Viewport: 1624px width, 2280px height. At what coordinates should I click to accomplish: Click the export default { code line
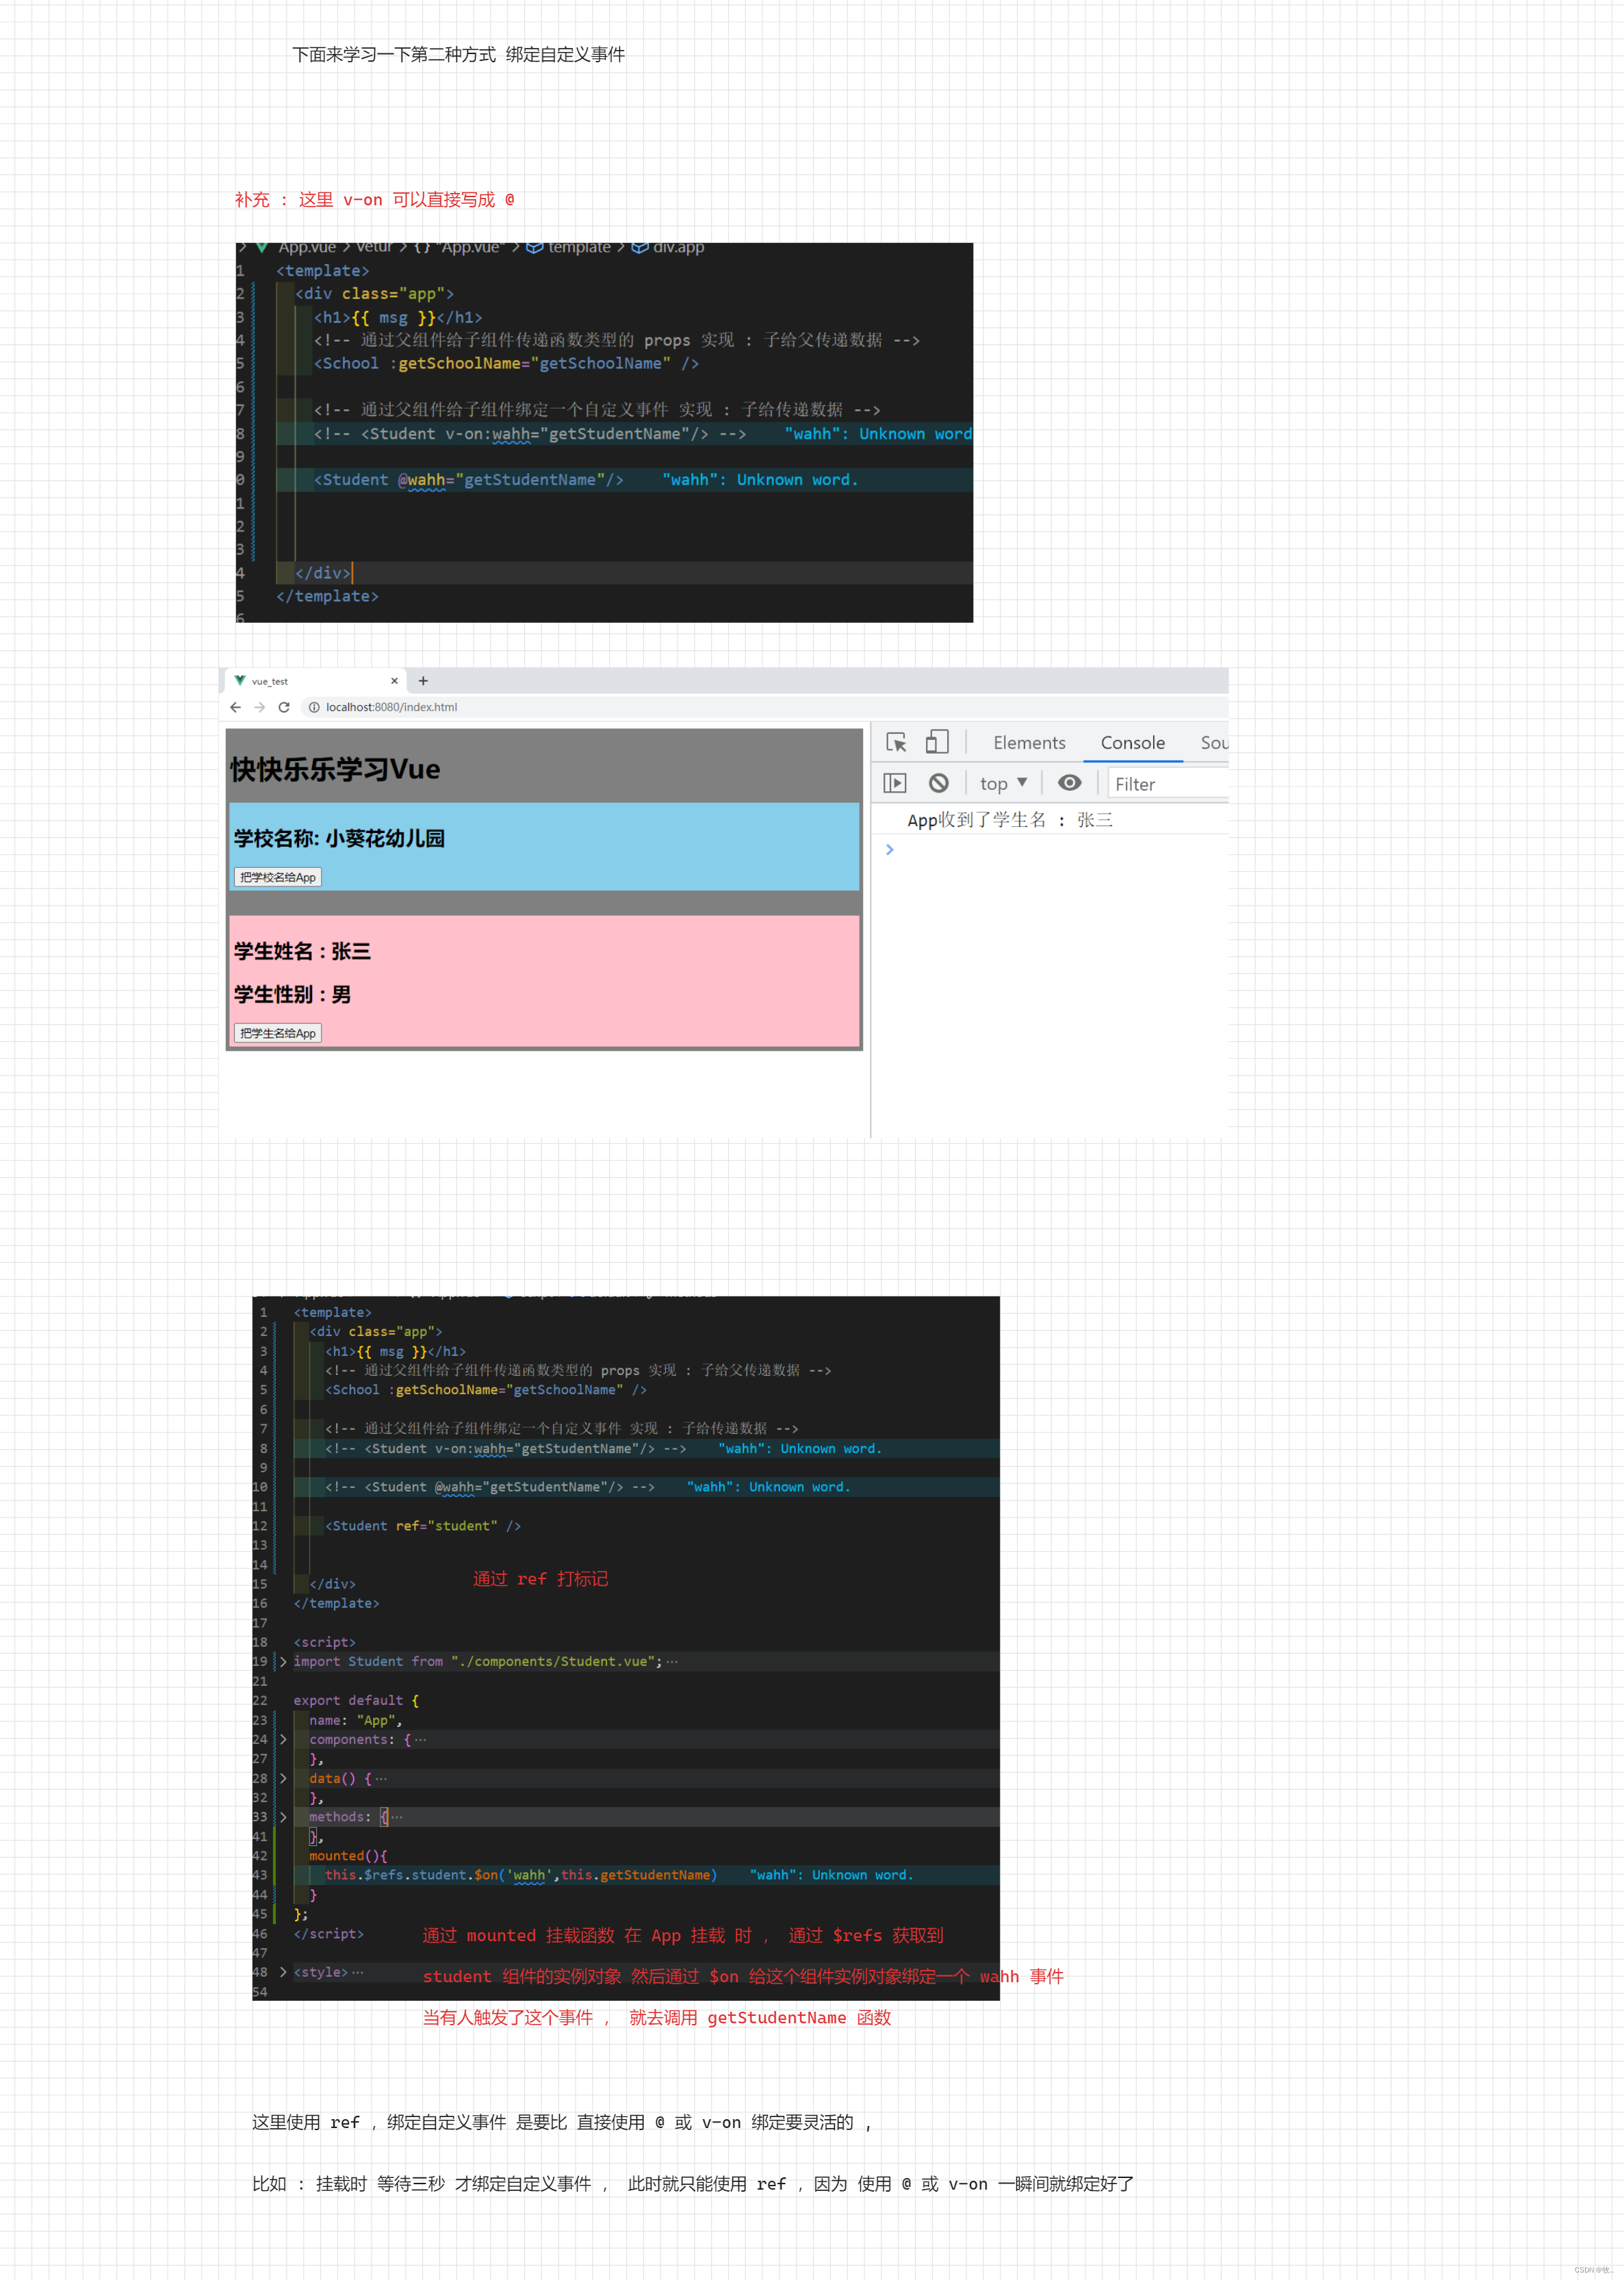pos(356,1700)
